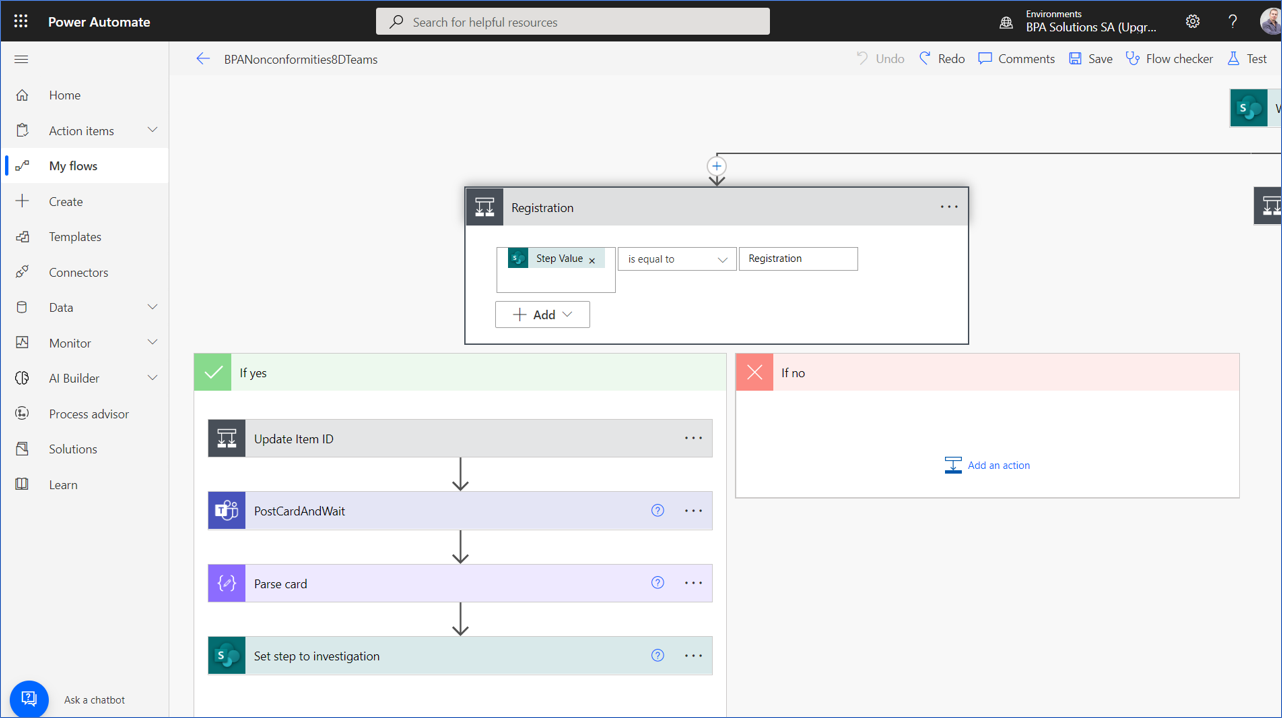Click the Power Automate title
Screen dimensions: 1282x718
click(99, 22)
